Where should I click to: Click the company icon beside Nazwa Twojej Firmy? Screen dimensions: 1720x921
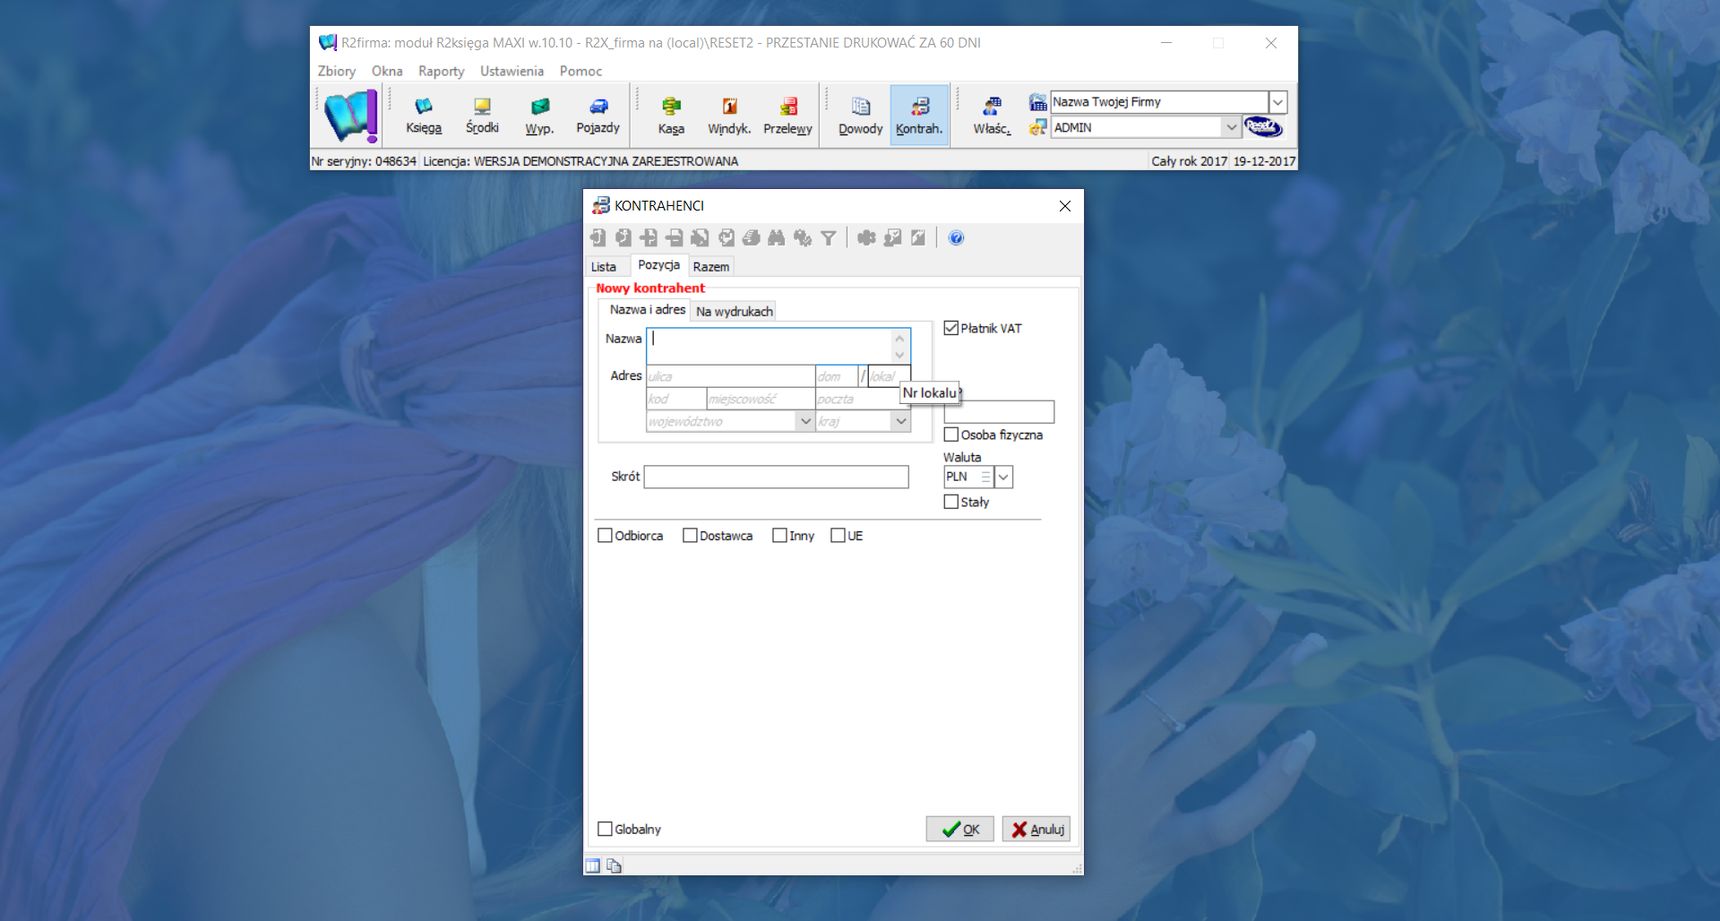[x=1038, y=102]
